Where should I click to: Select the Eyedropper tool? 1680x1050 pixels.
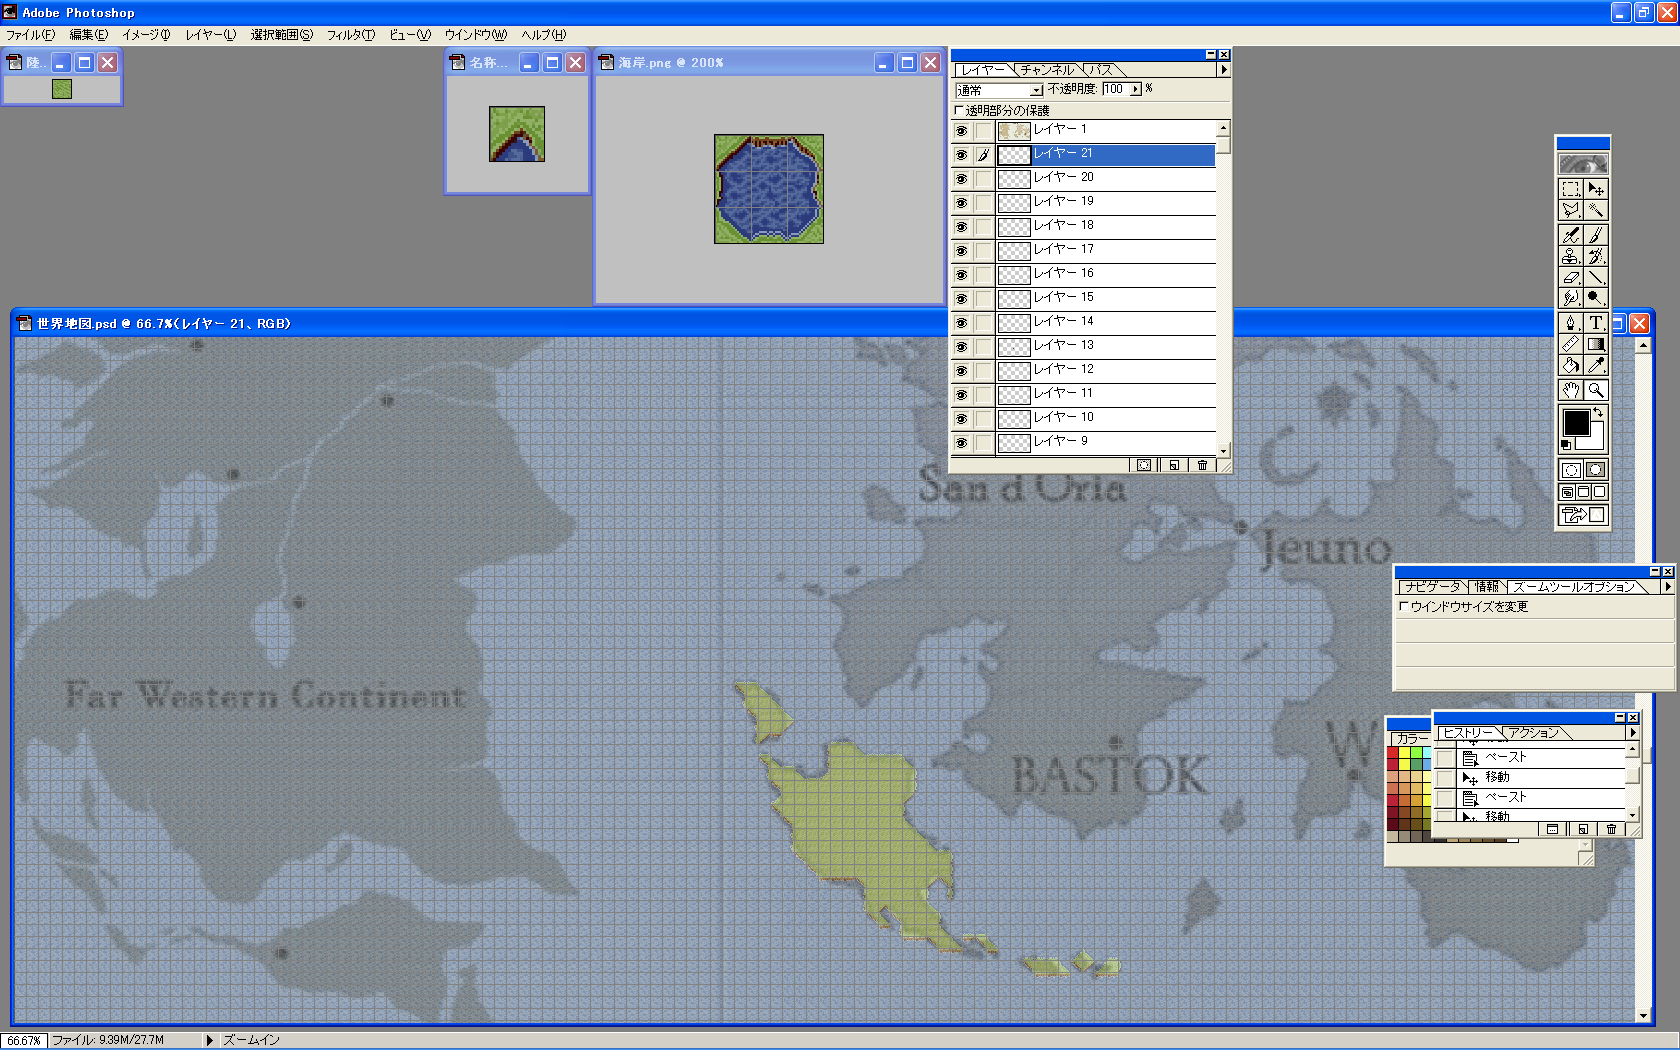pos(1596,365)
